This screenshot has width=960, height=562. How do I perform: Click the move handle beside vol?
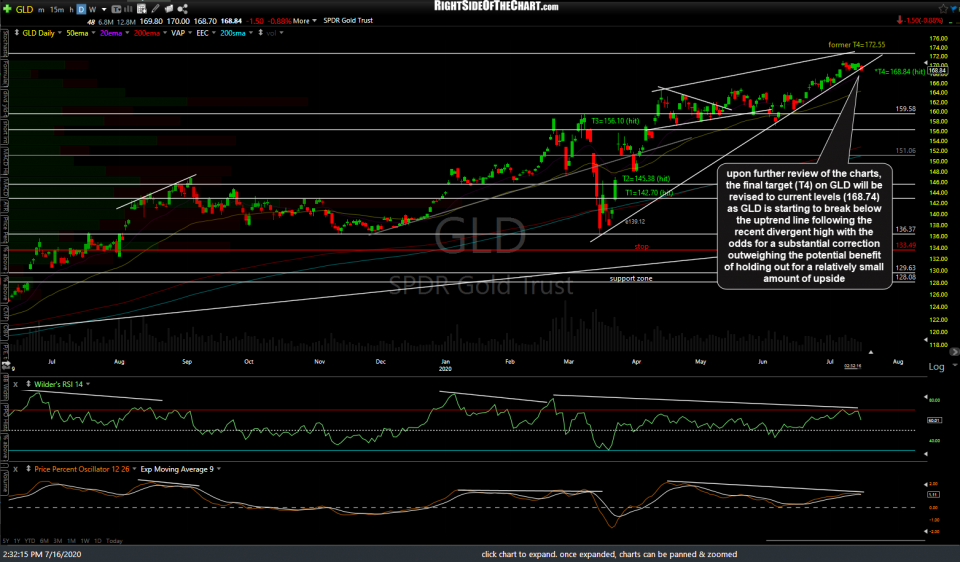[261, 33]
